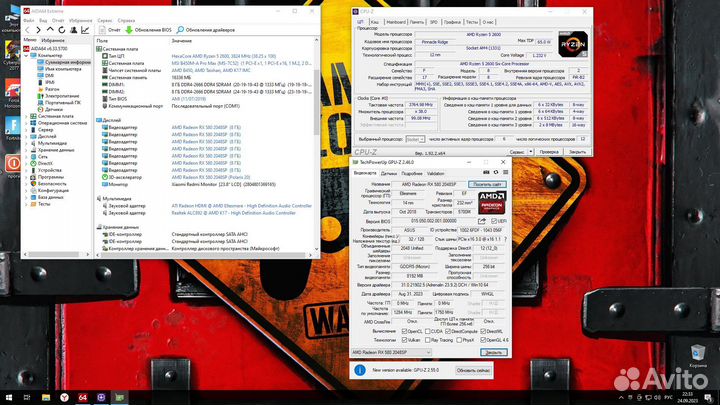Switch to the Mainboard tab in CPU-Z
The width and height of the screenshot is (720, 405).
396,22
